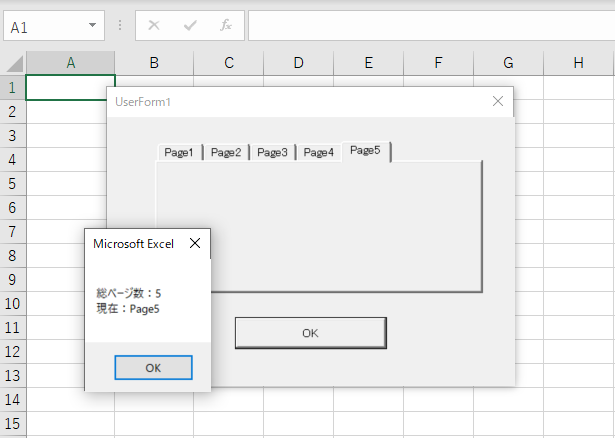Select column H header
615x438 pixels.
pos(579,63)
